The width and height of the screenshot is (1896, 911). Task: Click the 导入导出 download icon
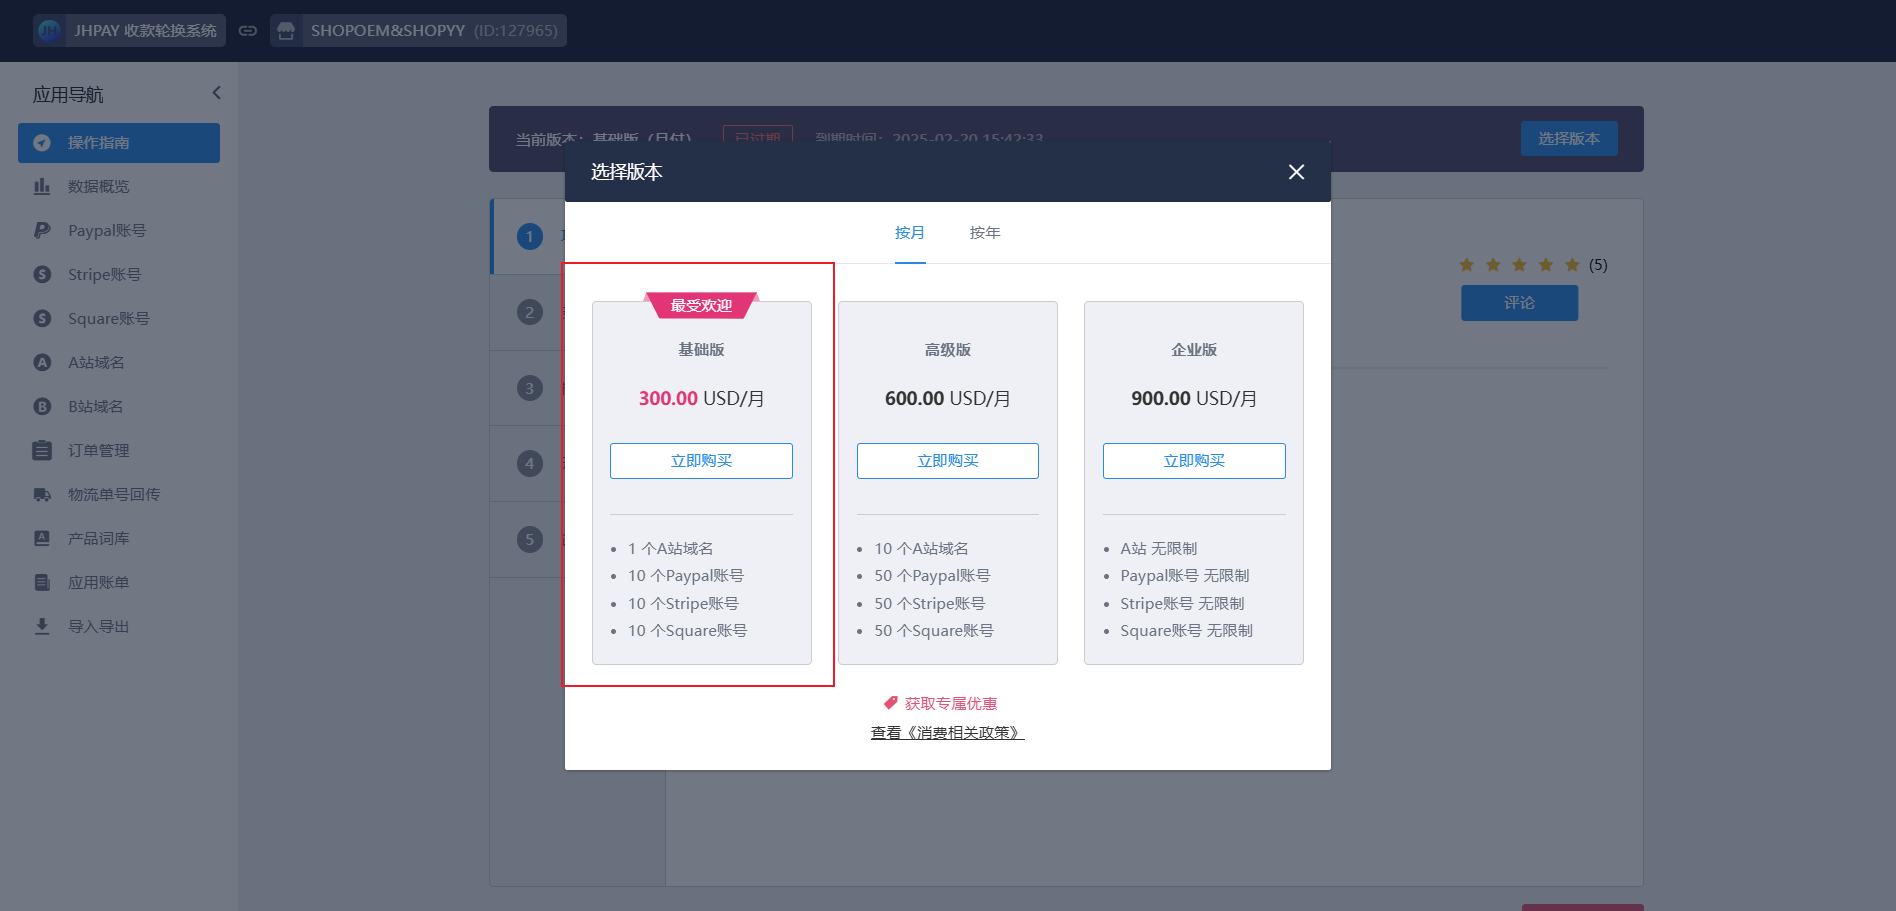(x=42, y=627)
